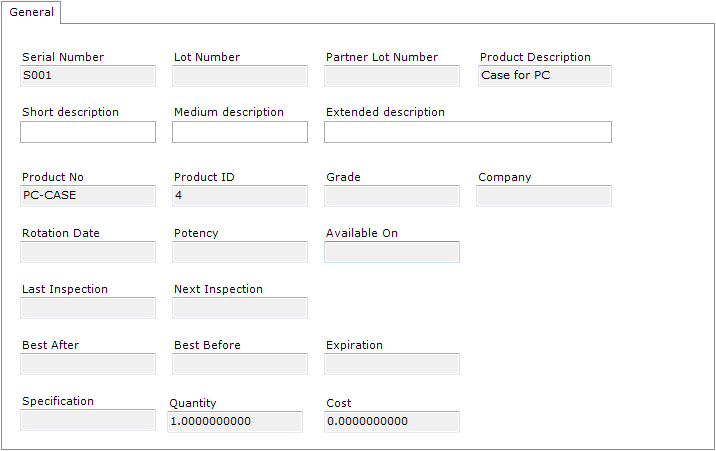Click the Partner Lot Number field
The width and height of the screenshot is (716, 451).
point(392,76)
